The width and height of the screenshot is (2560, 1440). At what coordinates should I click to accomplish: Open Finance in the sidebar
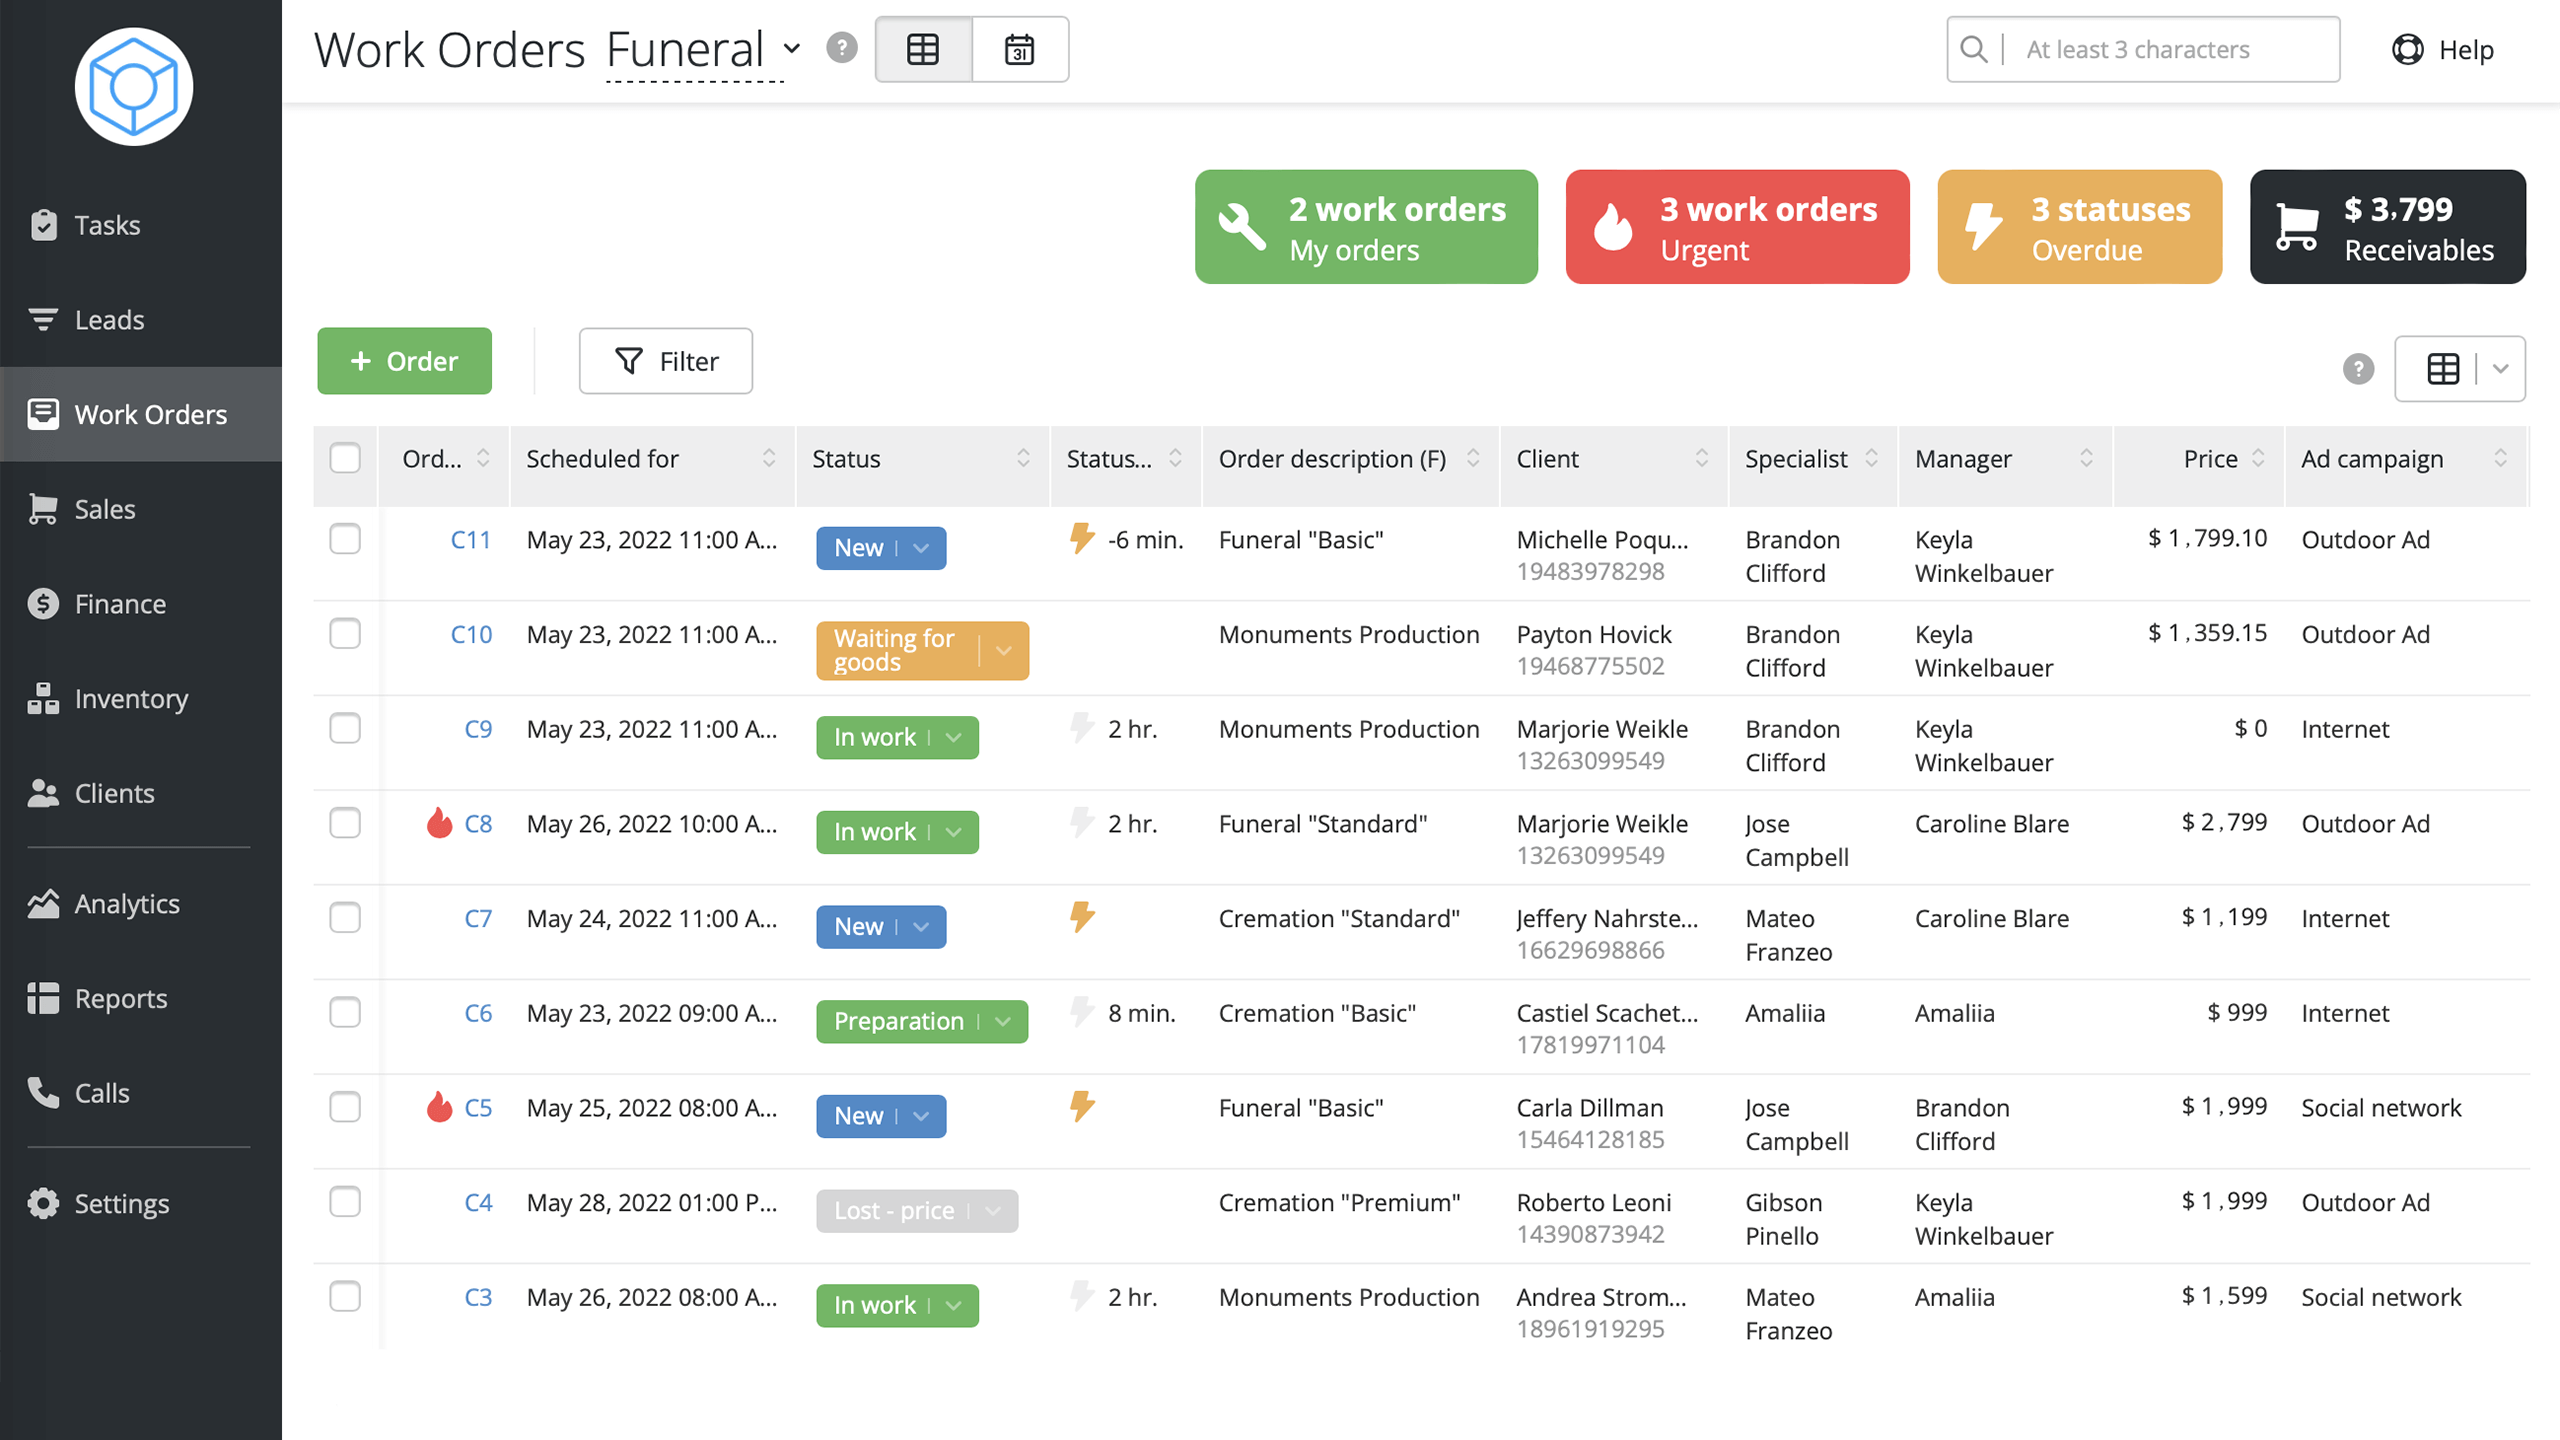tap(141, 604)
